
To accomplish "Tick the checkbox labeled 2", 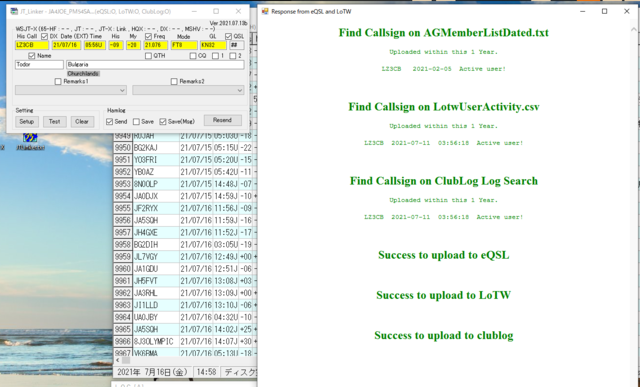I will (x=233, y=56).
